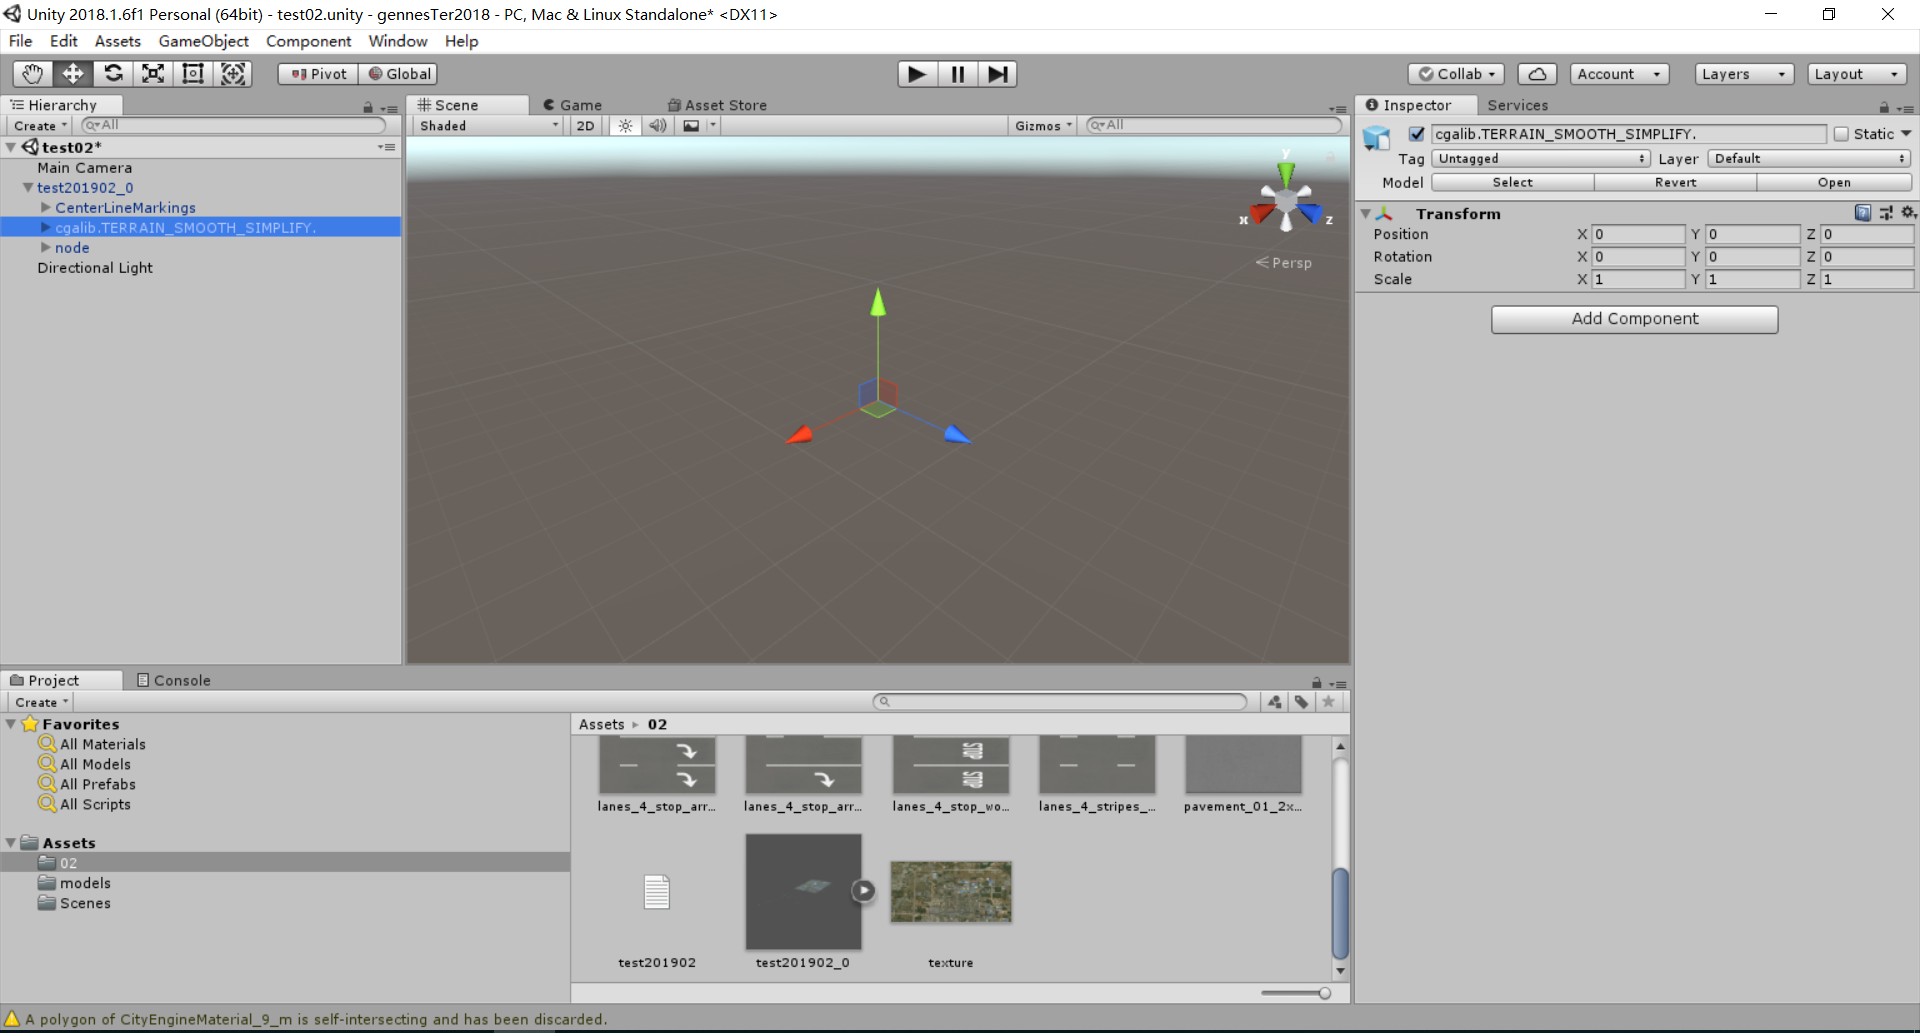This screenshot has height=1033, width=1920.
Task: Expand the CenterLineMarkings object
Action: coord(45,207)
